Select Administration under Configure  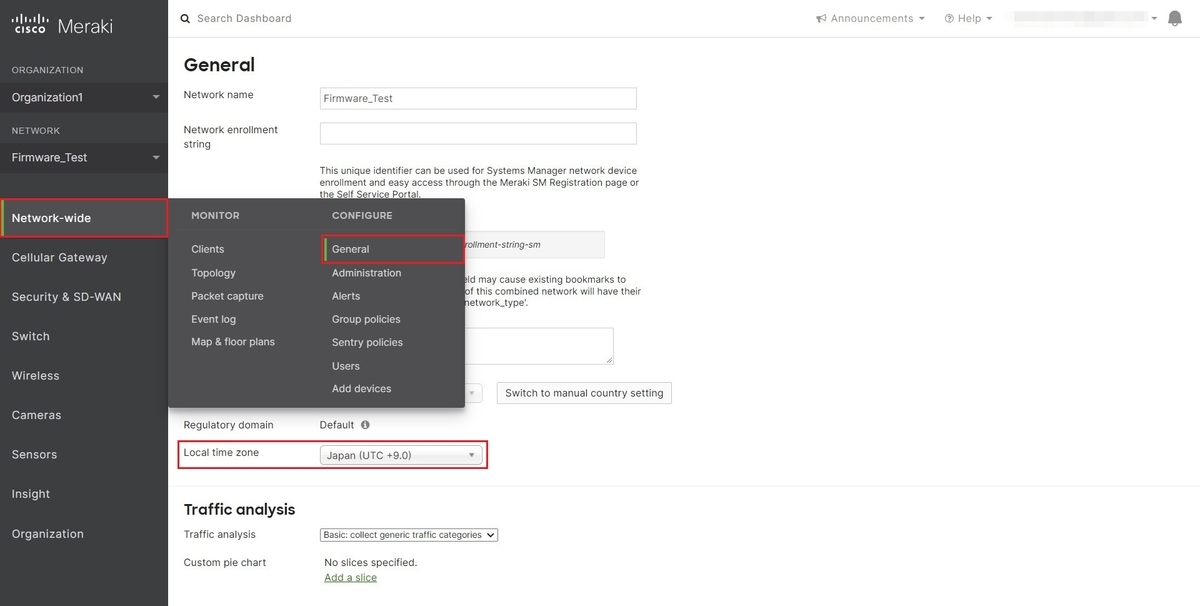tap(366, 272)
